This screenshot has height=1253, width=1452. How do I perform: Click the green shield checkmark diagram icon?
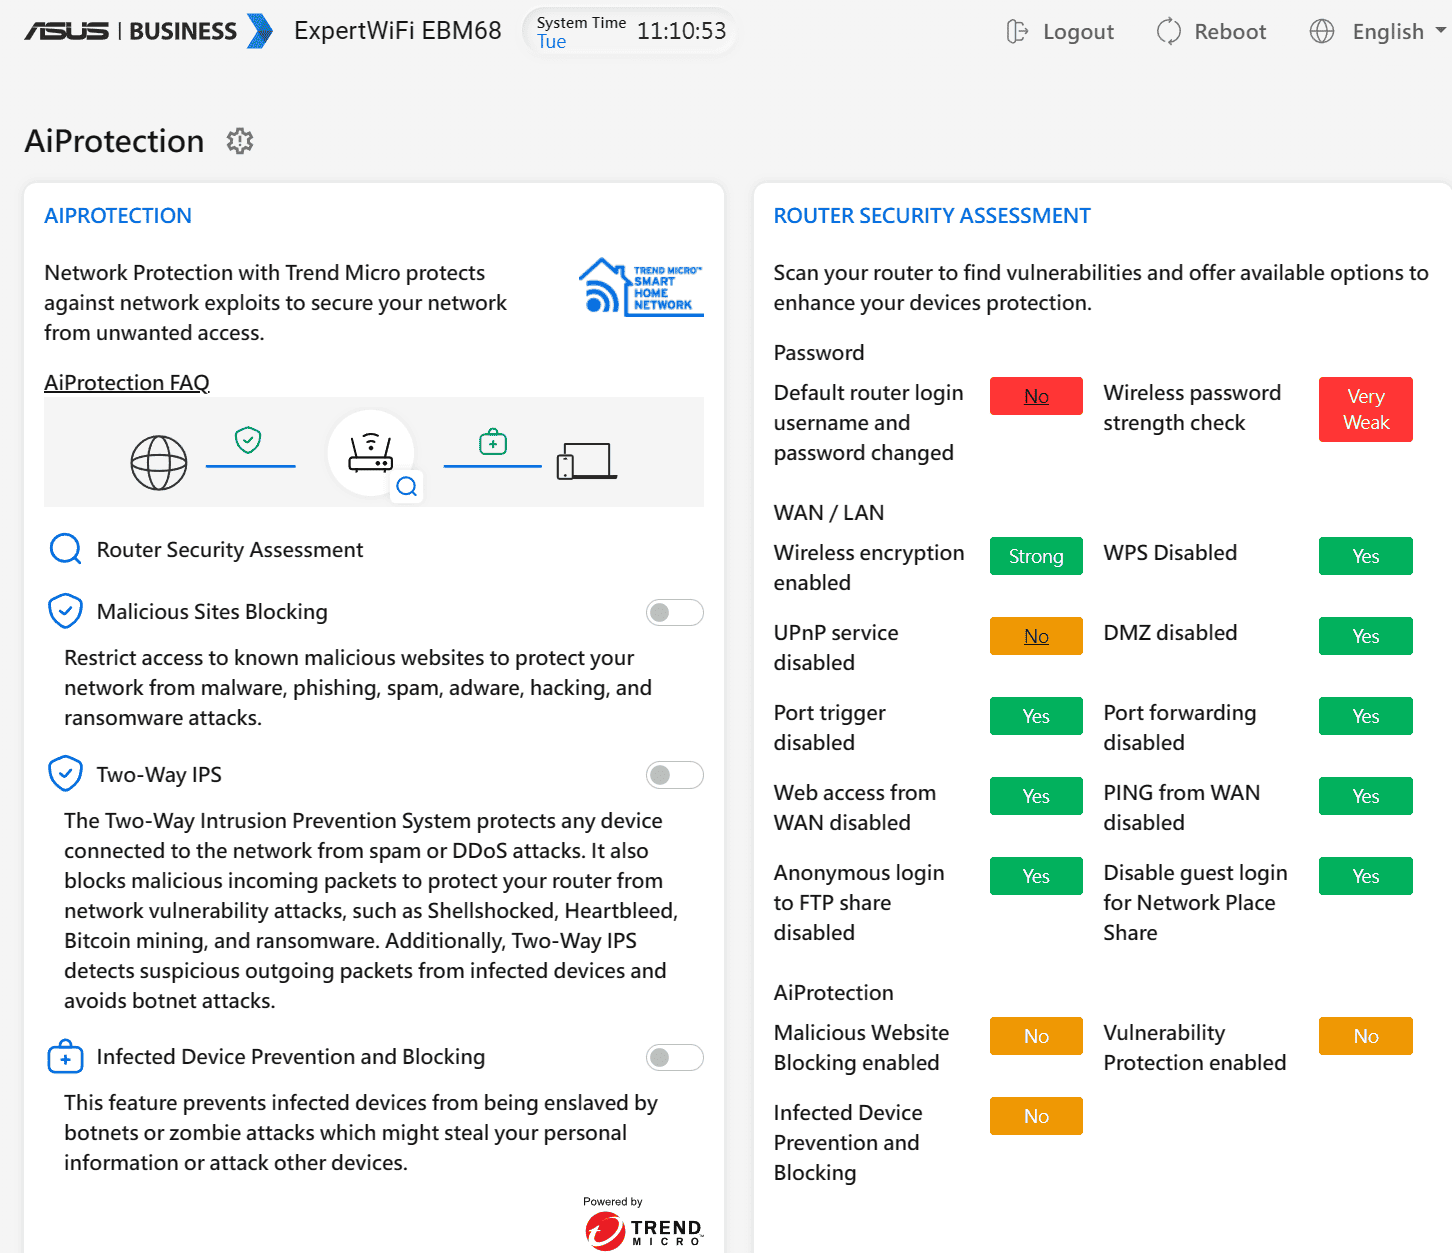pos(248,439)
